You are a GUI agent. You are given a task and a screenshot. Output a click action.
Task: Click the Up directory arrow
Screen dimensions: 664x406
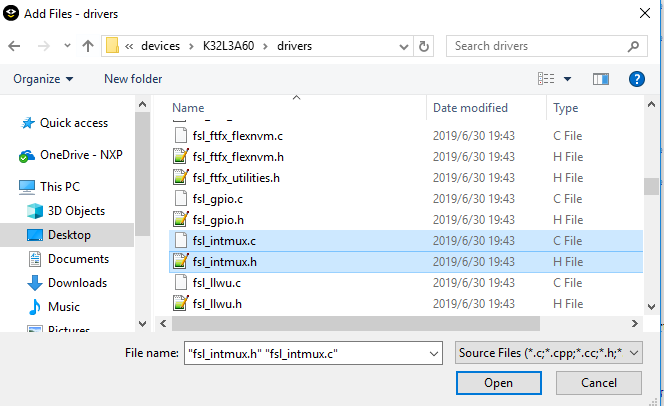(88, 46)
